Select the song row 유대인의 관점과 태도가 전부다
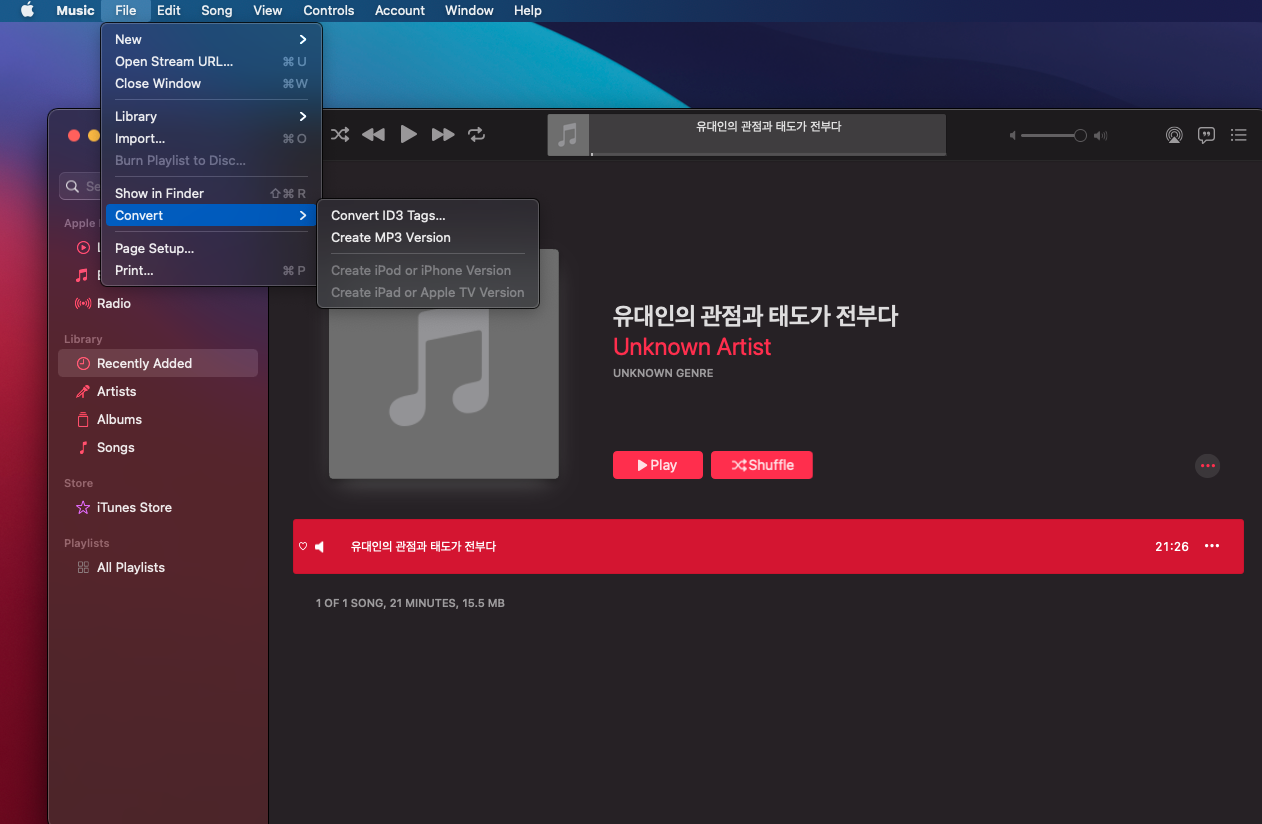1262x824 pixels. pyautogui.click(x=768, y=546)
